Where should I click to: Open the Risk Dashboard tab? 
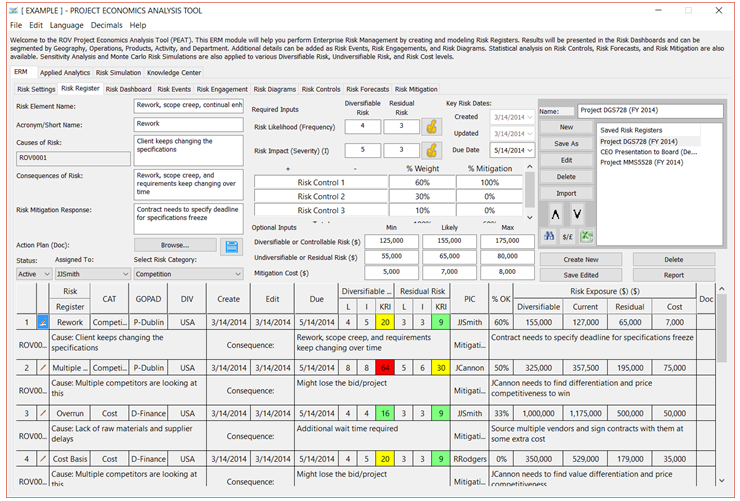click(x=128, y=89)
